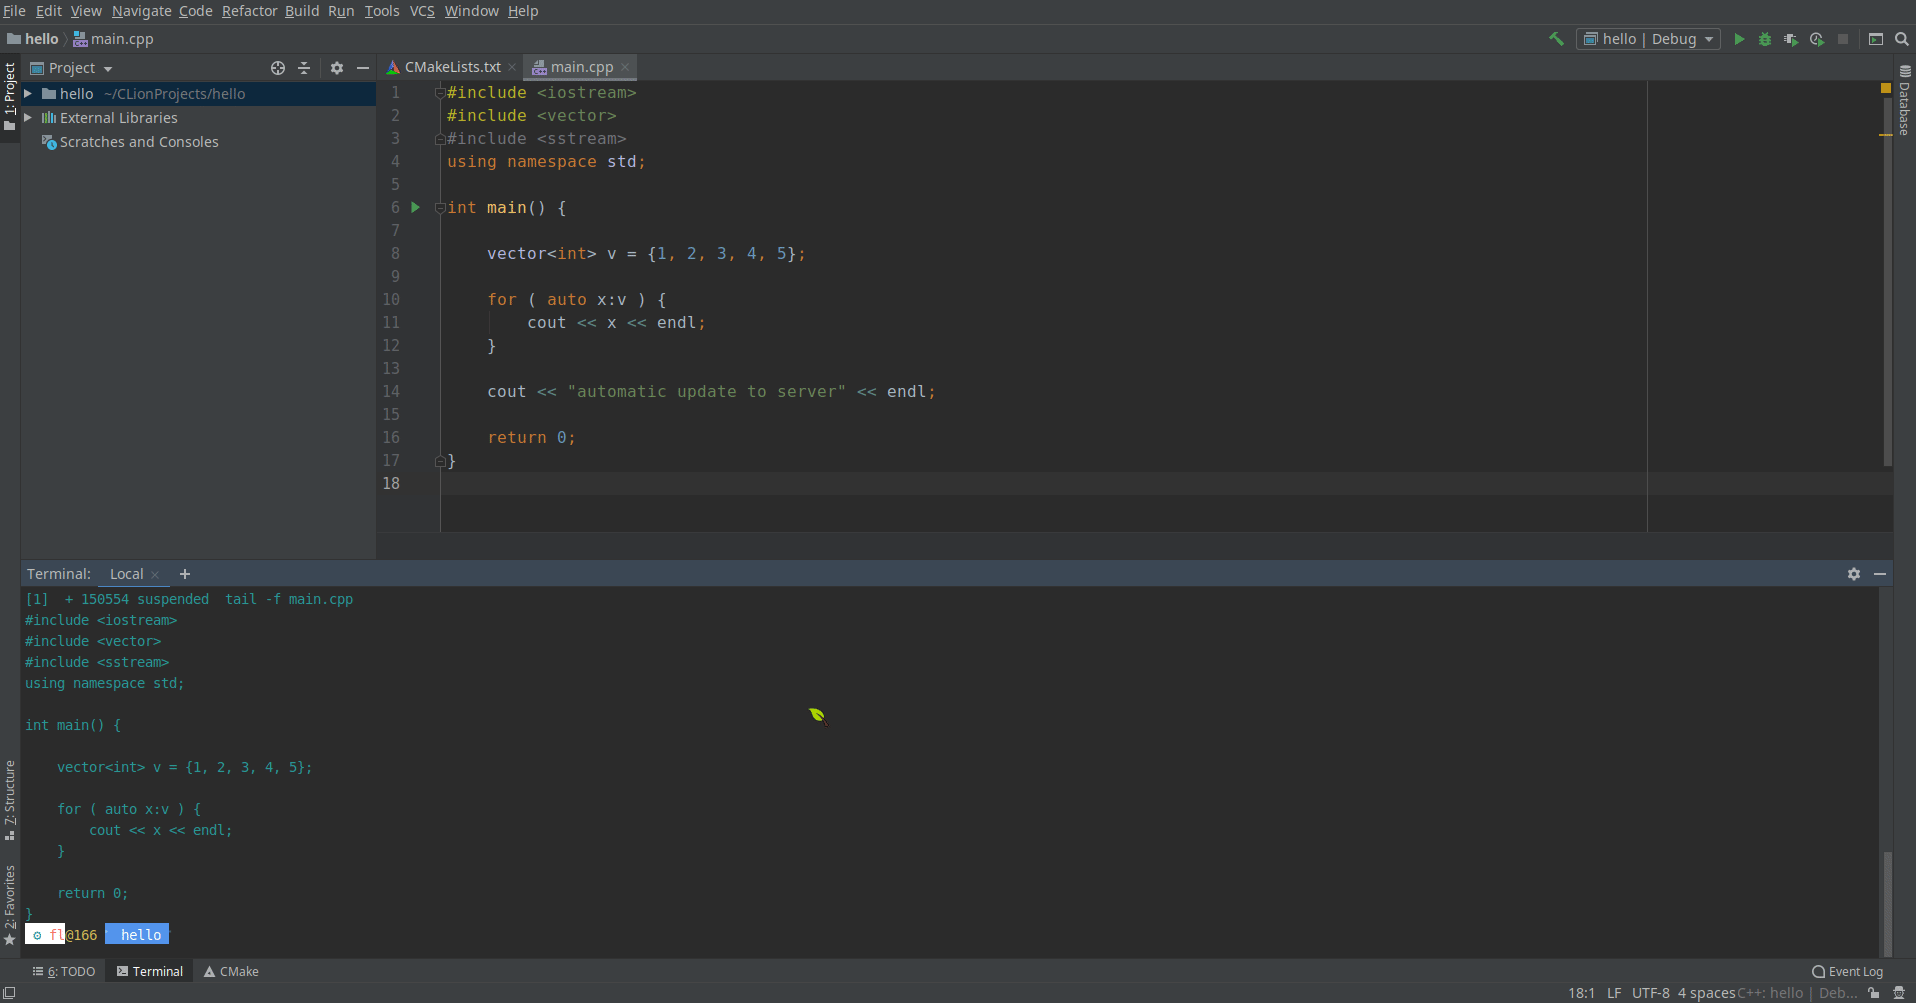Click the terminal panel vertical scrollbar
Viewport: 1916px width, 1003px height.
tap(1887, 903)
